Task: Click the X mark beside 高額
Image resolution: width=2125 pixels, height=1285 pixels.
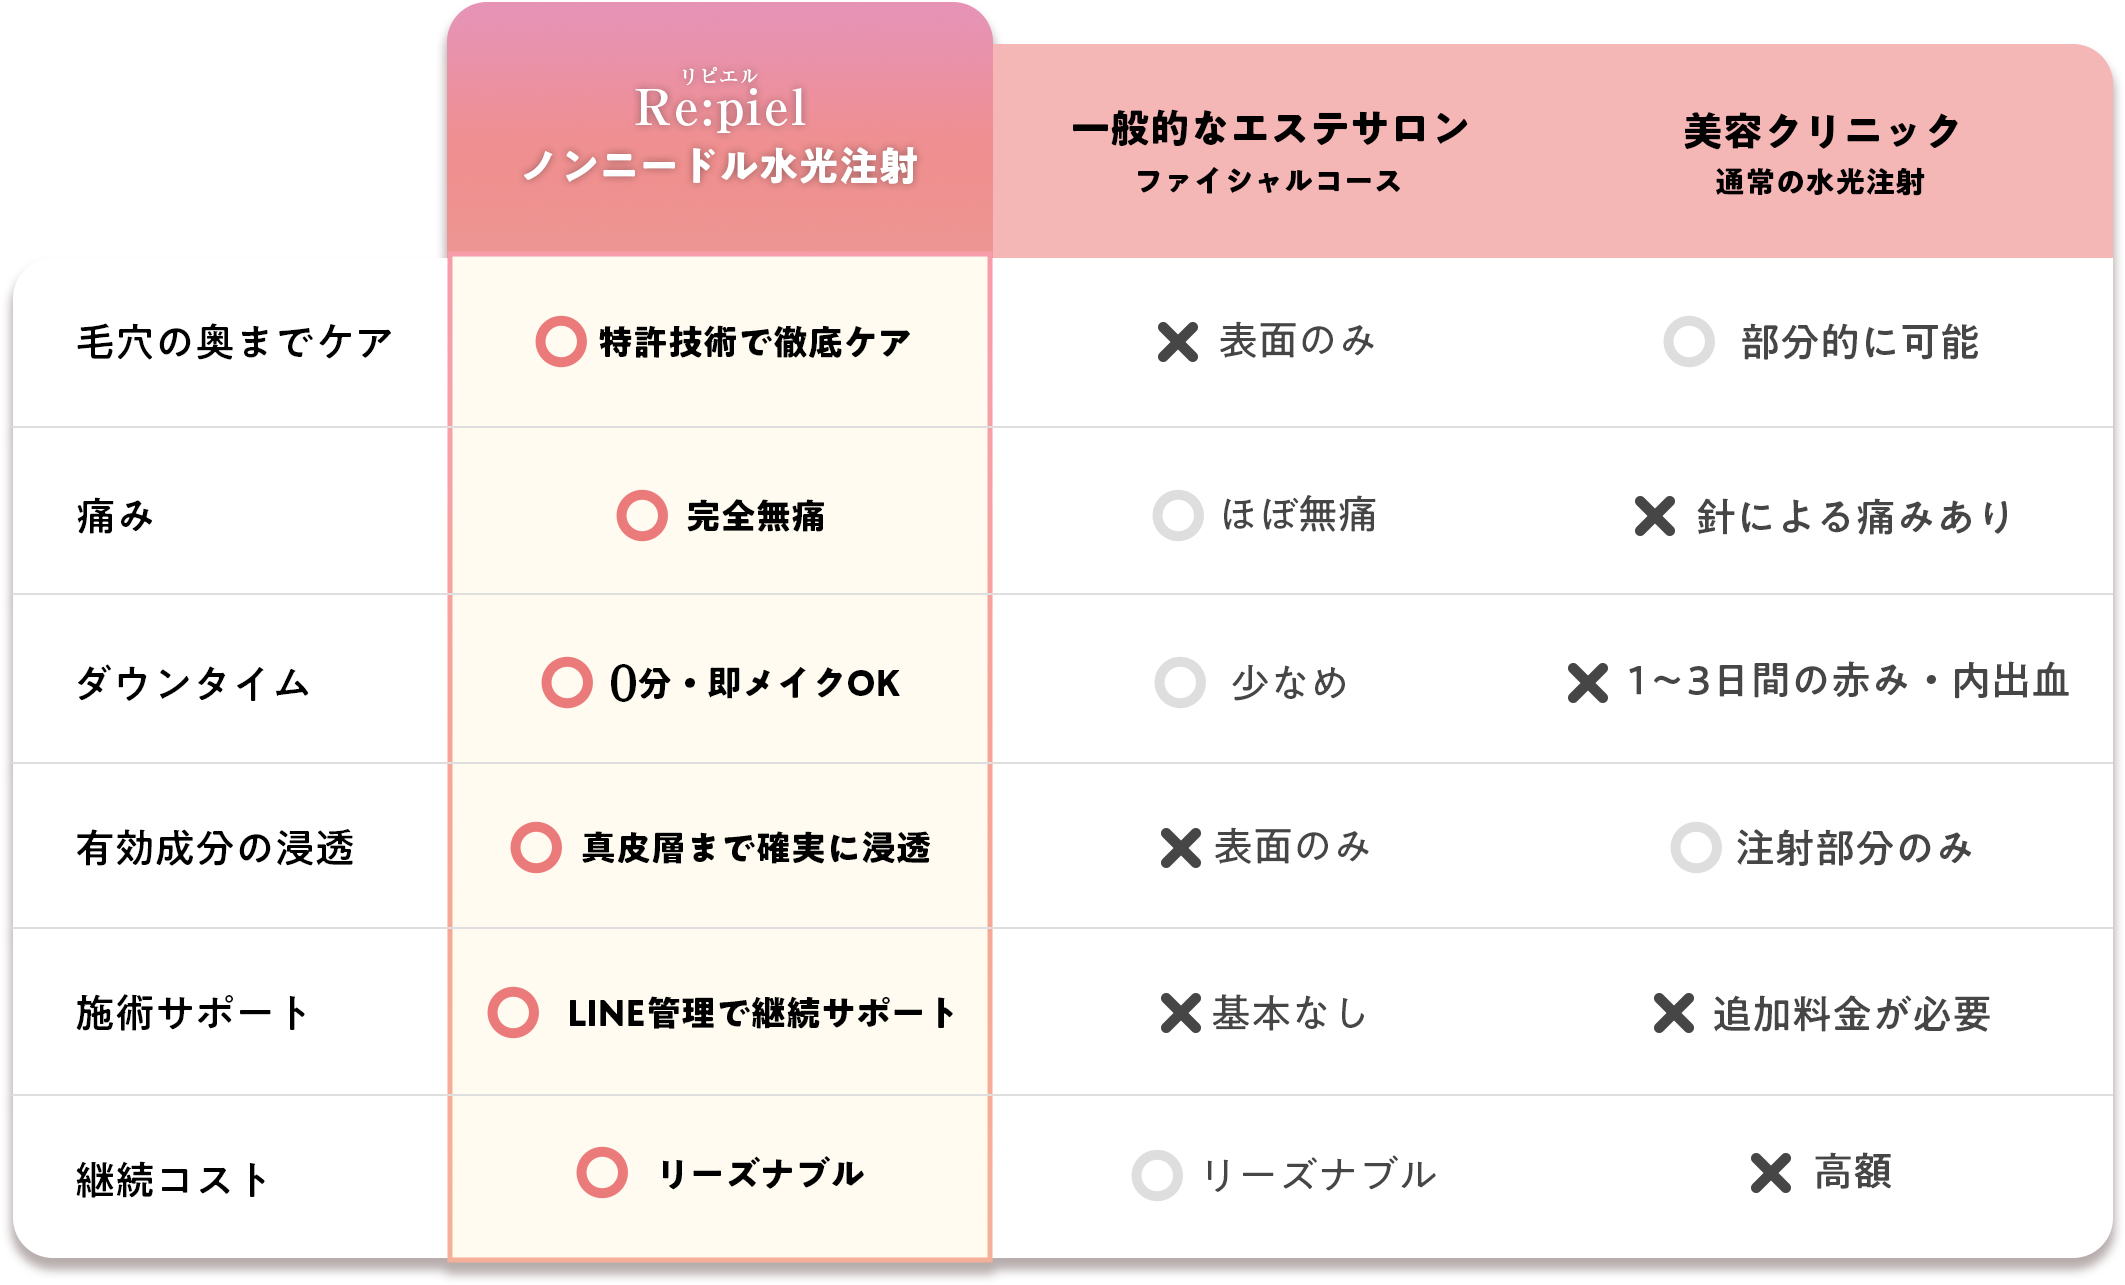Action: click(x=1771, y=1173)
